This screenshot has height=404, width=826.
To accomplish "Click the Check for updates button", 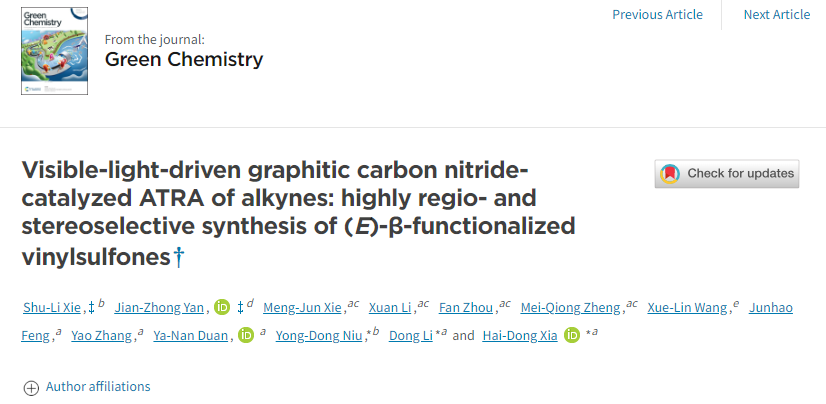I will [727, 174].
